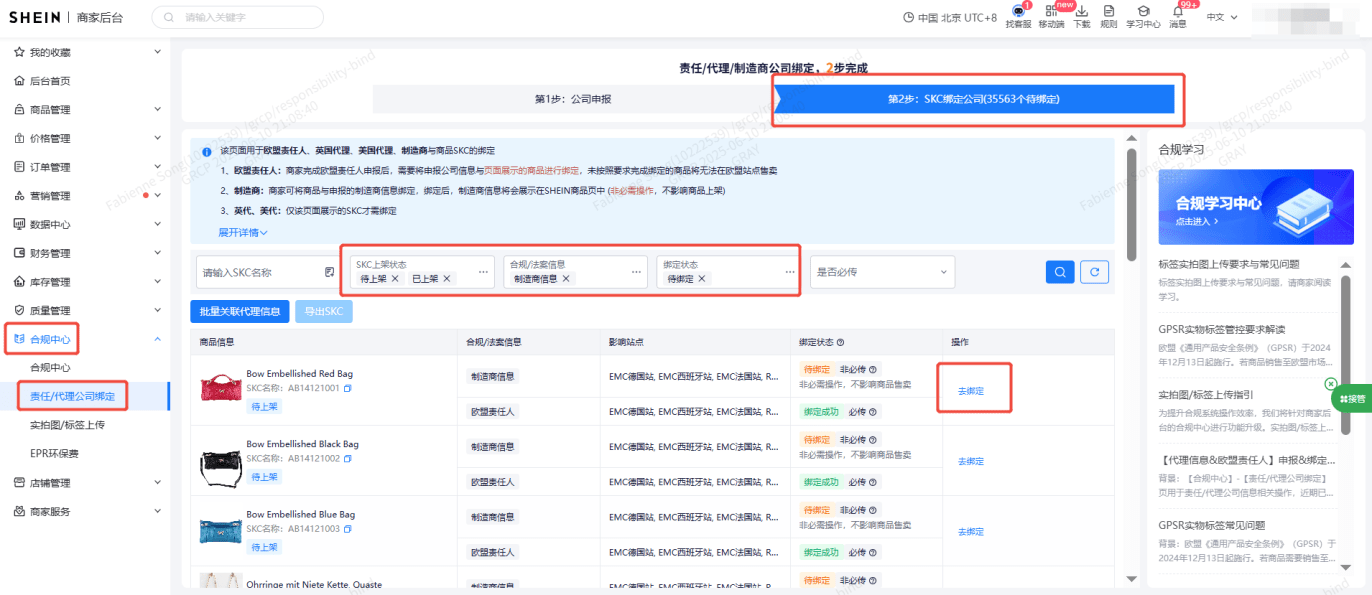Click the blue search magnifier button
The height and width of the screenshot is (595, 1372).
[1059, 271]
